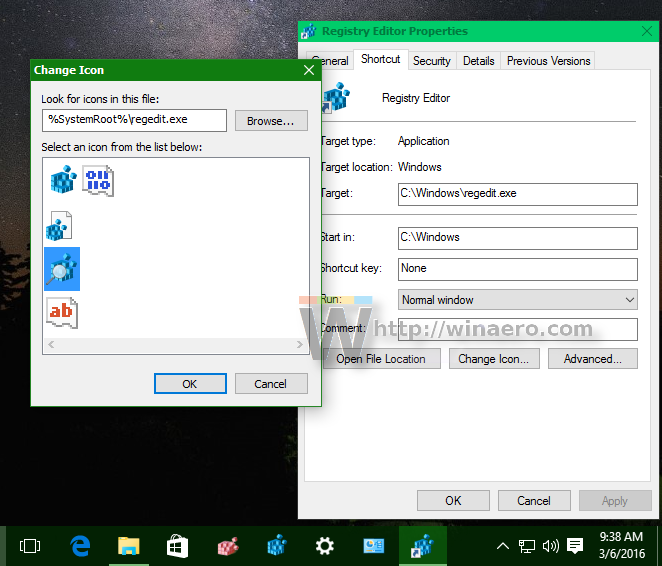The image size is (662, 566).
Task: Open the red cubes app on taskbar
Action: click(x=228, y=546)
